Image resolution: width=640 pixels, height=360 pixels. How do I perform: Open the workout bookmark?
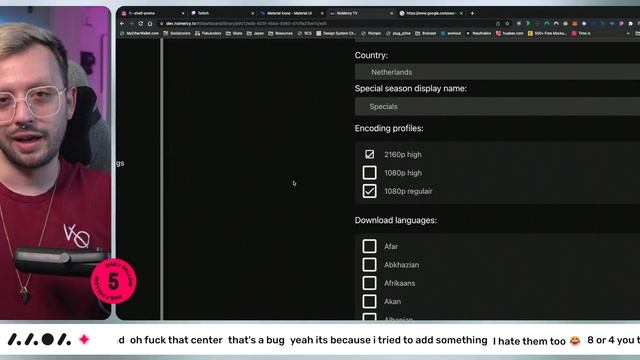pos(451,33)
